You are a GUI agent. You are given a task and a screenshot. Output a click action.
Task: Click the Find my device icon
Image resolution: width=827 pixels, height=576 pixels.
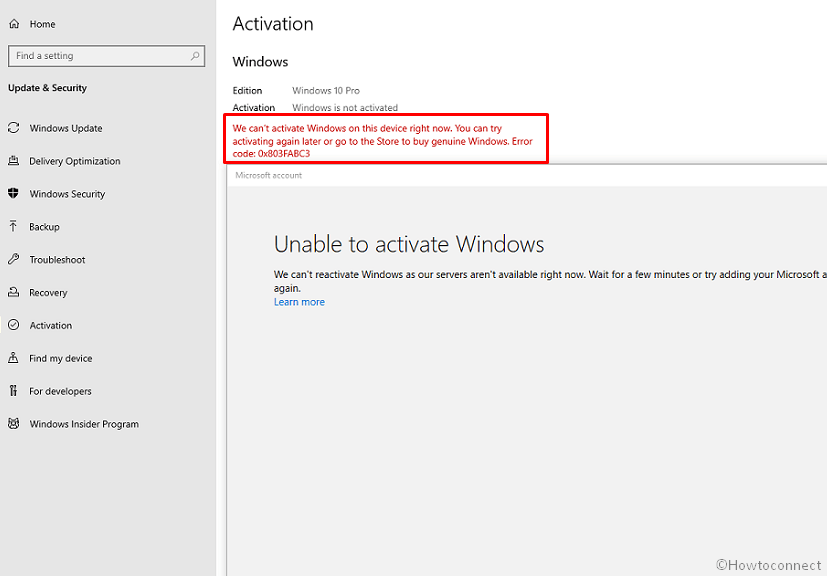click(14, 358)
